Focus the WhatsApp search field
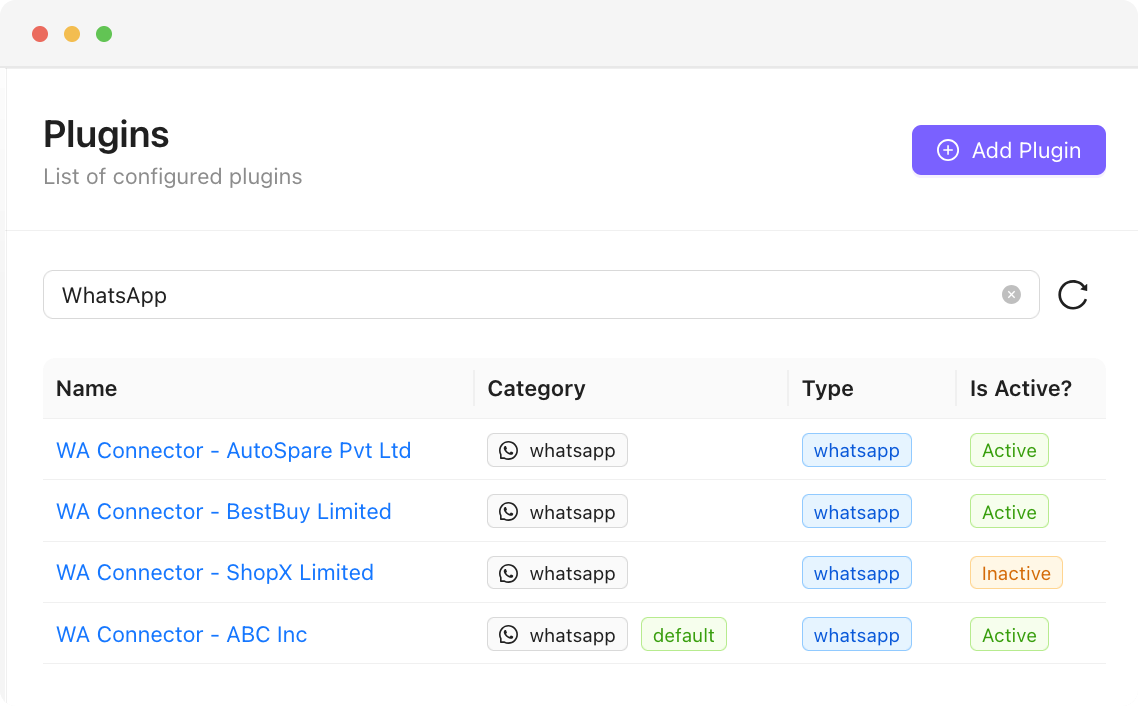 tap(541, 295)
